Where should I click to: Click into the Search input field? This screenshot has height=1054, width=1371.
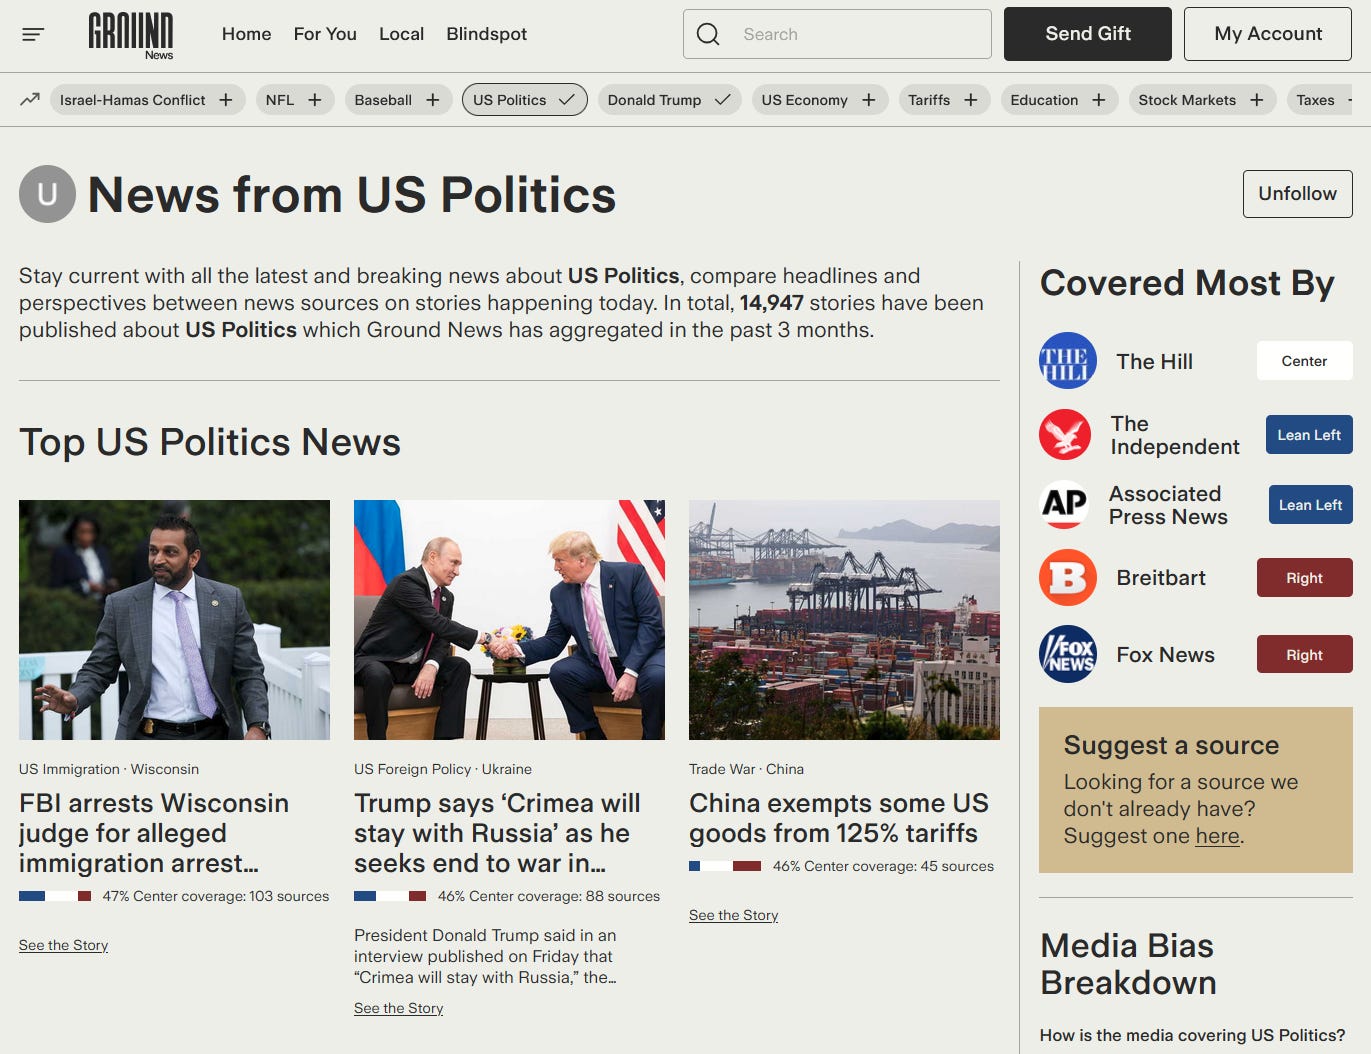click(837, 34)
